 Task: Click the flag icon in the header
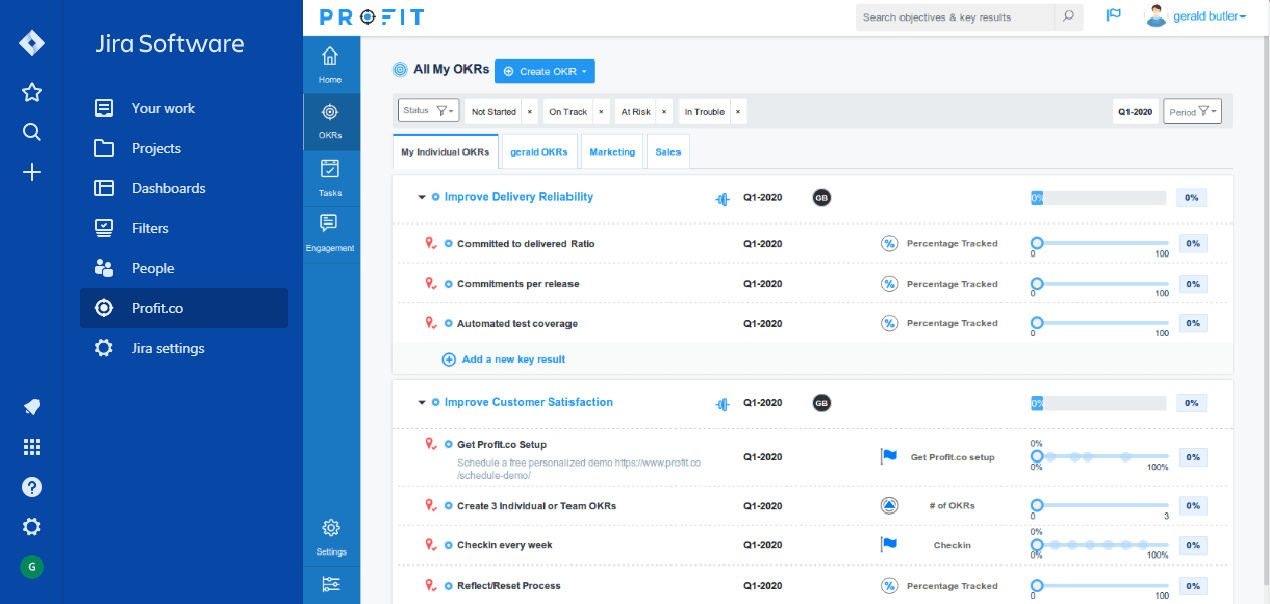pos(1113,16)
